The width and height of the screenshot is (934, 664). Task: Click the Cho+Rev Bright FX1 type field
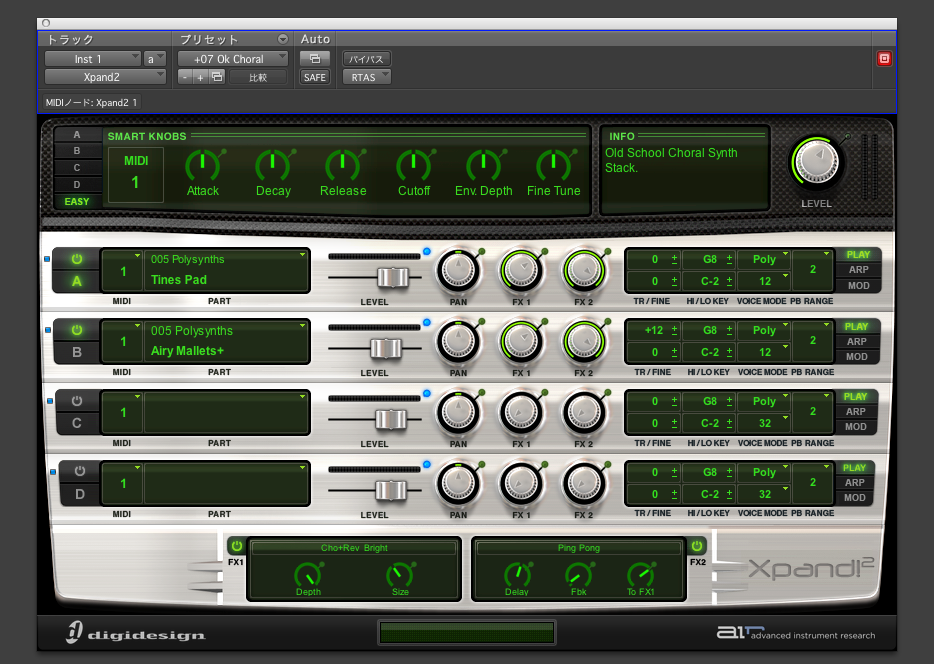354,548
